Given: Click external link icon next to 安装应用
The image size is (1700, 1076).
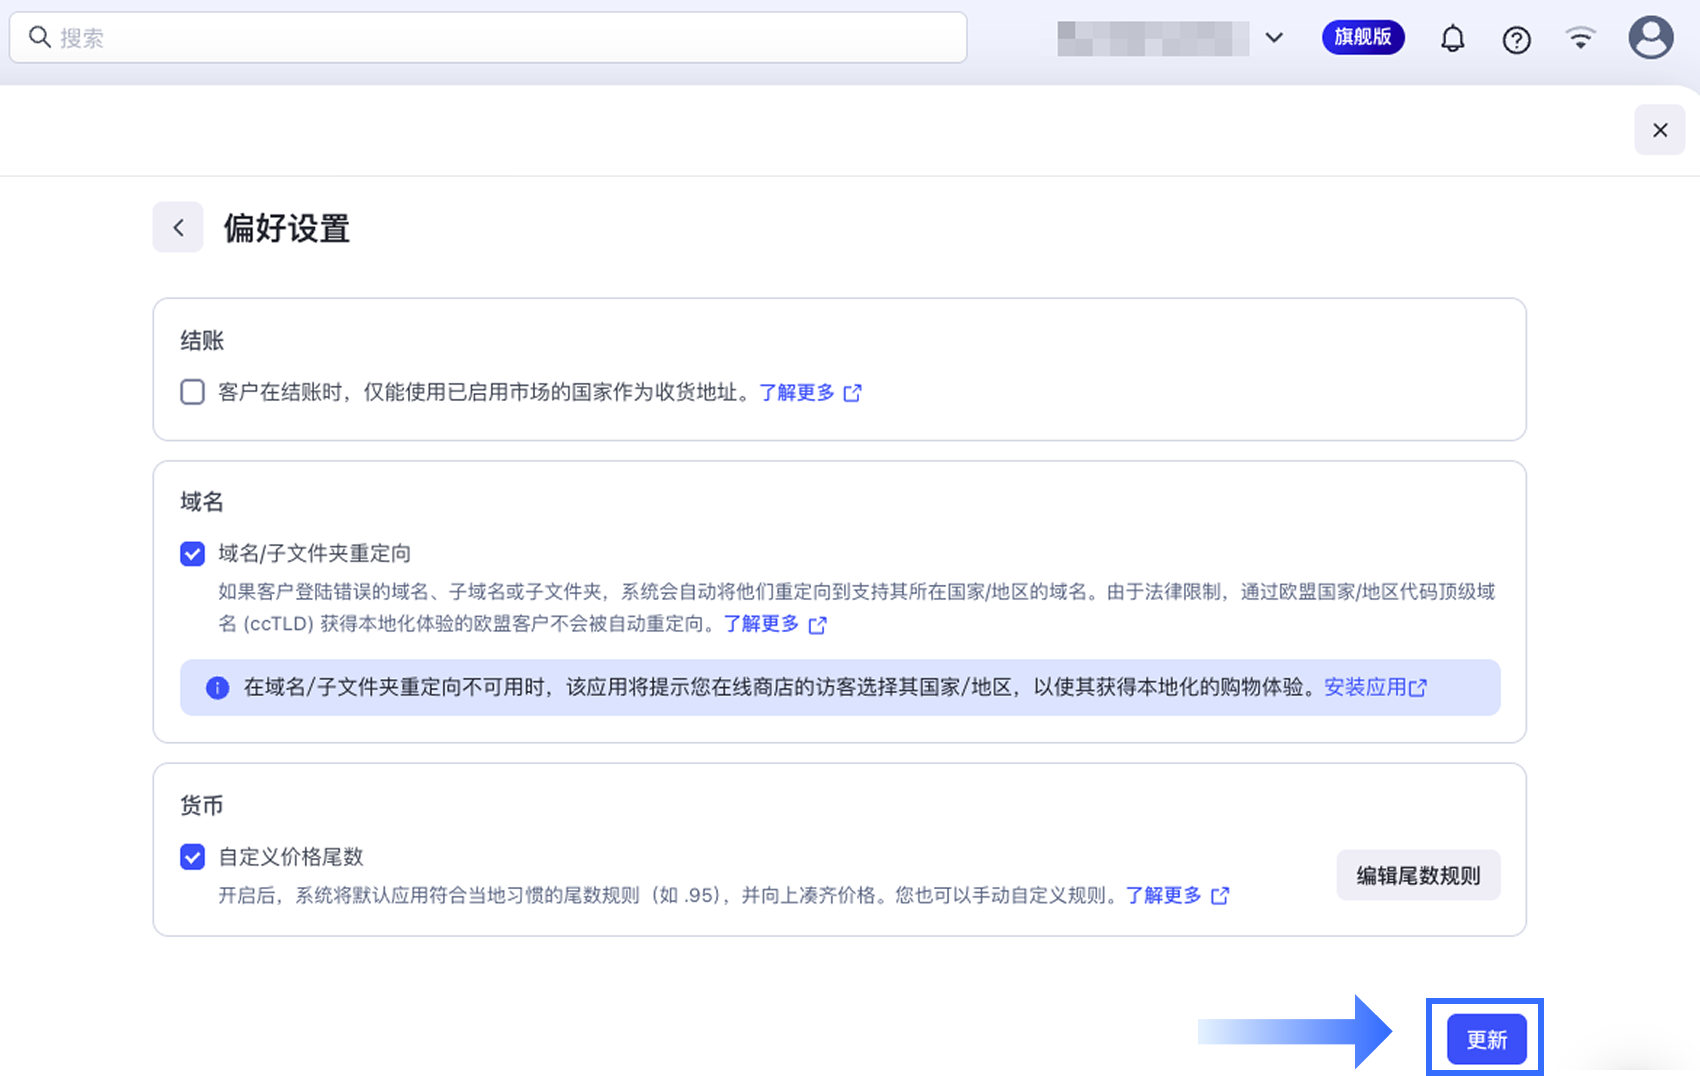Looking at the screenshot, I should (1418, 688).
